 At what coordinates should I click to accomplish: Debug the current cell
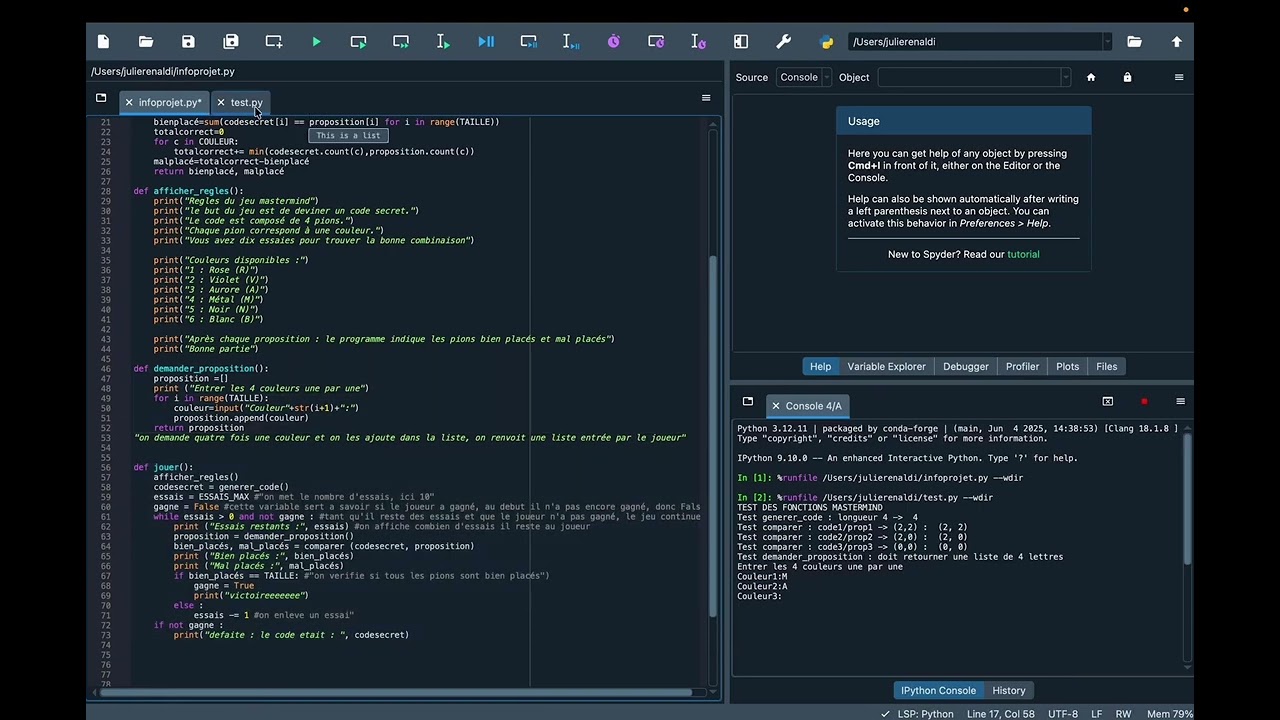529,41
